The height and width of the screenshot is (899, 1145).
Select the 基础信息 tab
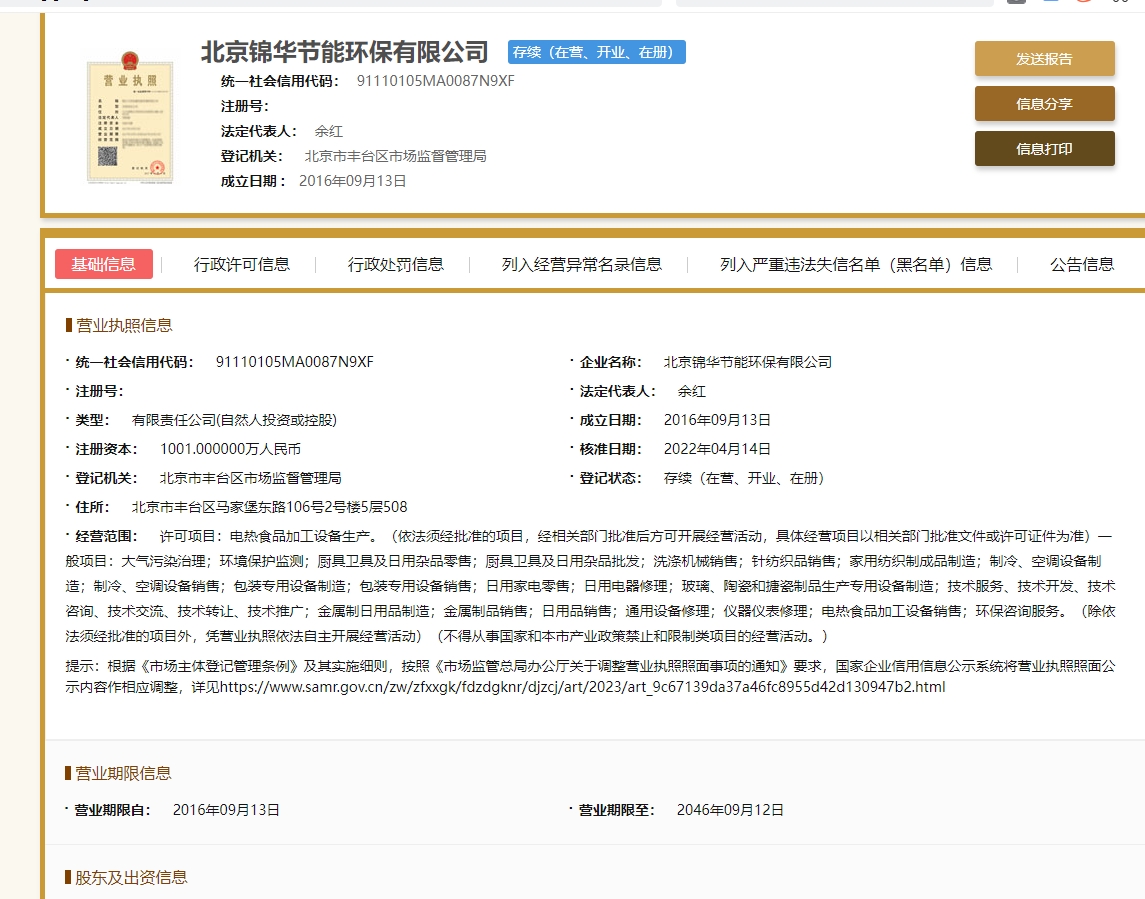[x=104, y=264]
